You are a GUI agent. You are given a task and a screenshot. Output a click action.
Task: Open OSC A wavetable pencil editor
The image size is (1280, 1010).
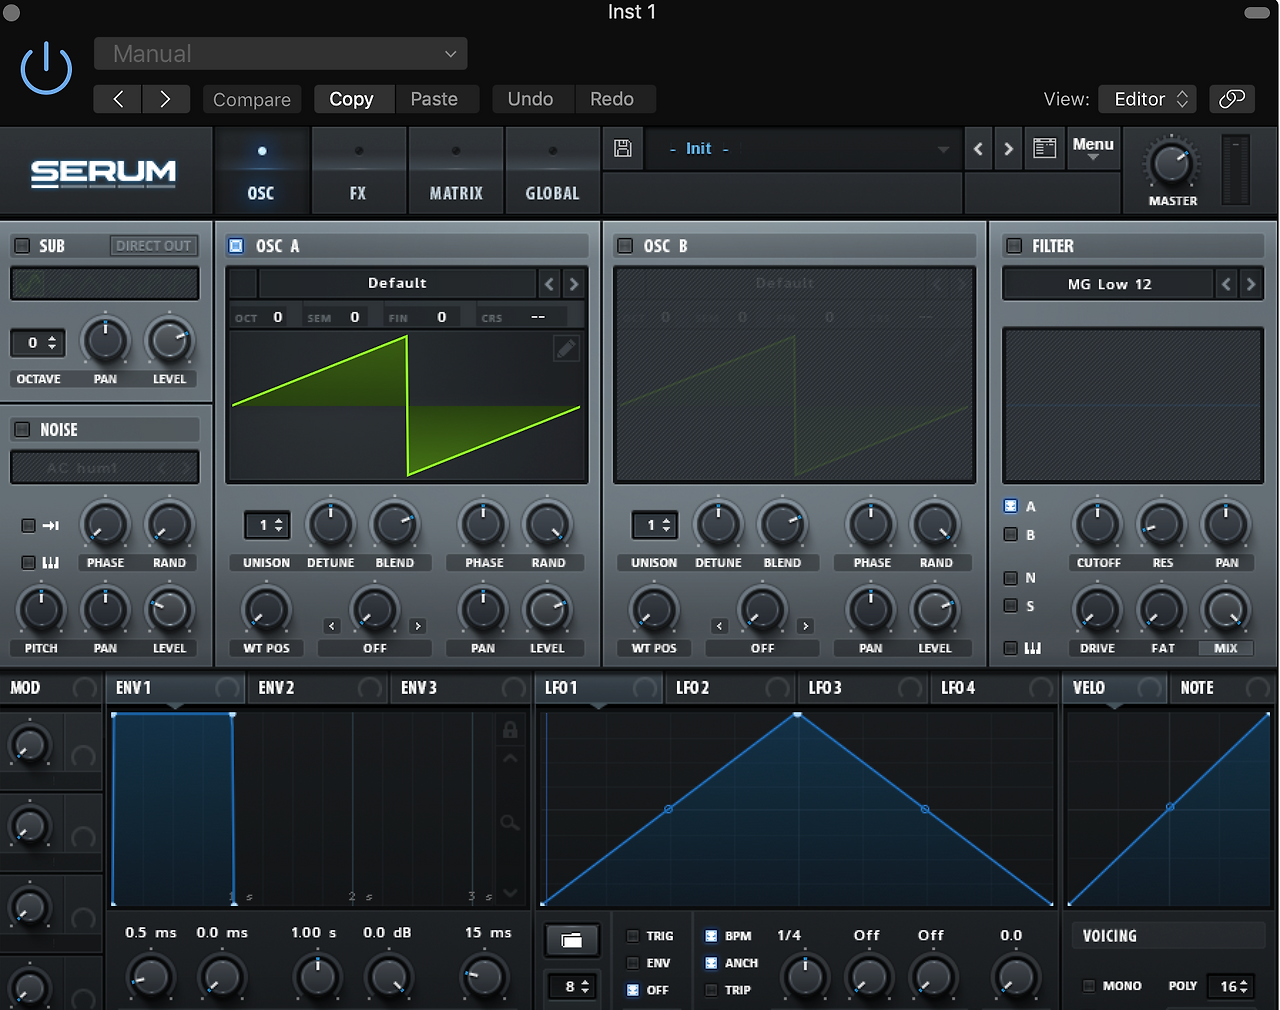[x=566, y=348]
